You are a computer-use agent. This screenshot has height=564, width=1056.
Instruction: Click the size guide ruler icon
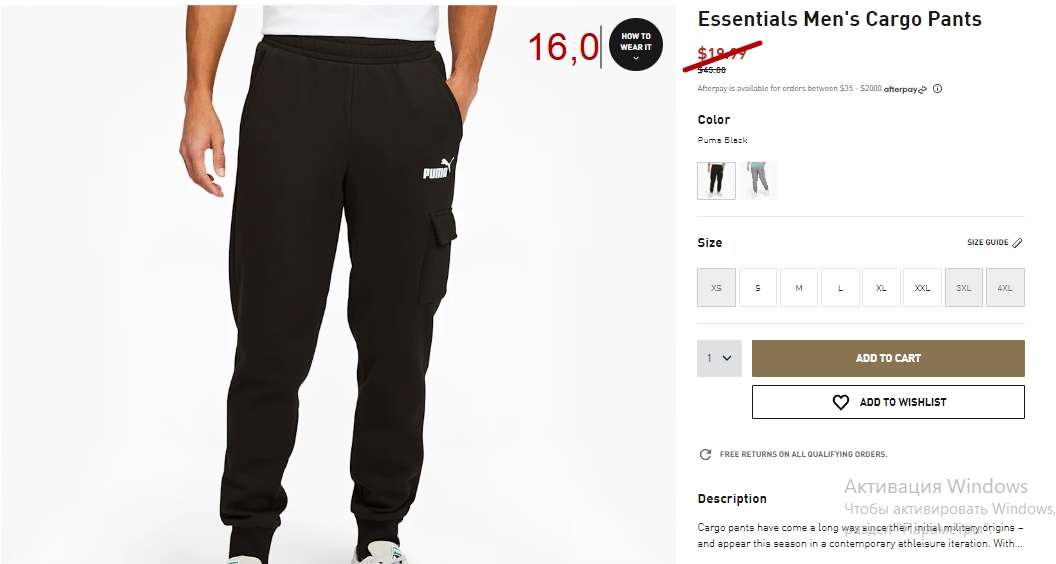click(1018, 243)
